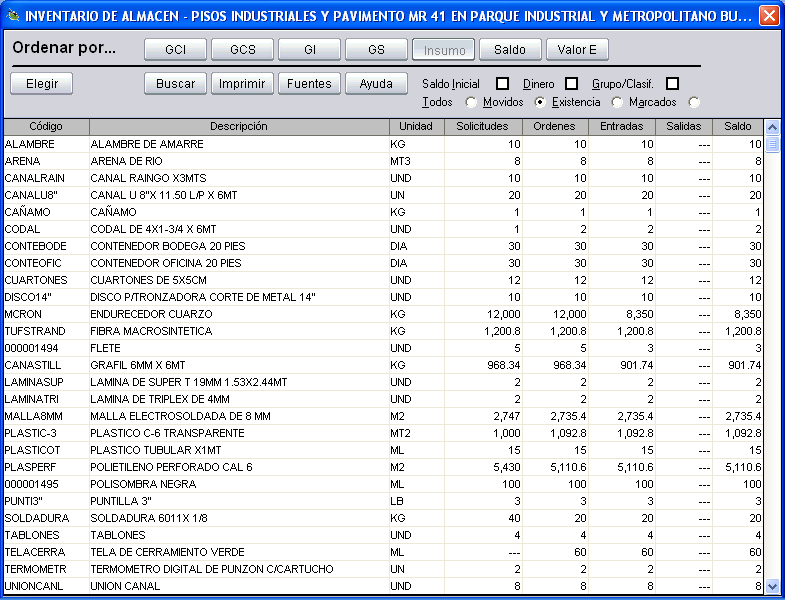This screenshot has height=600, width=785.
Task: Enable the Saldo Inicial checkbox
Action: [x=502, y=84]
